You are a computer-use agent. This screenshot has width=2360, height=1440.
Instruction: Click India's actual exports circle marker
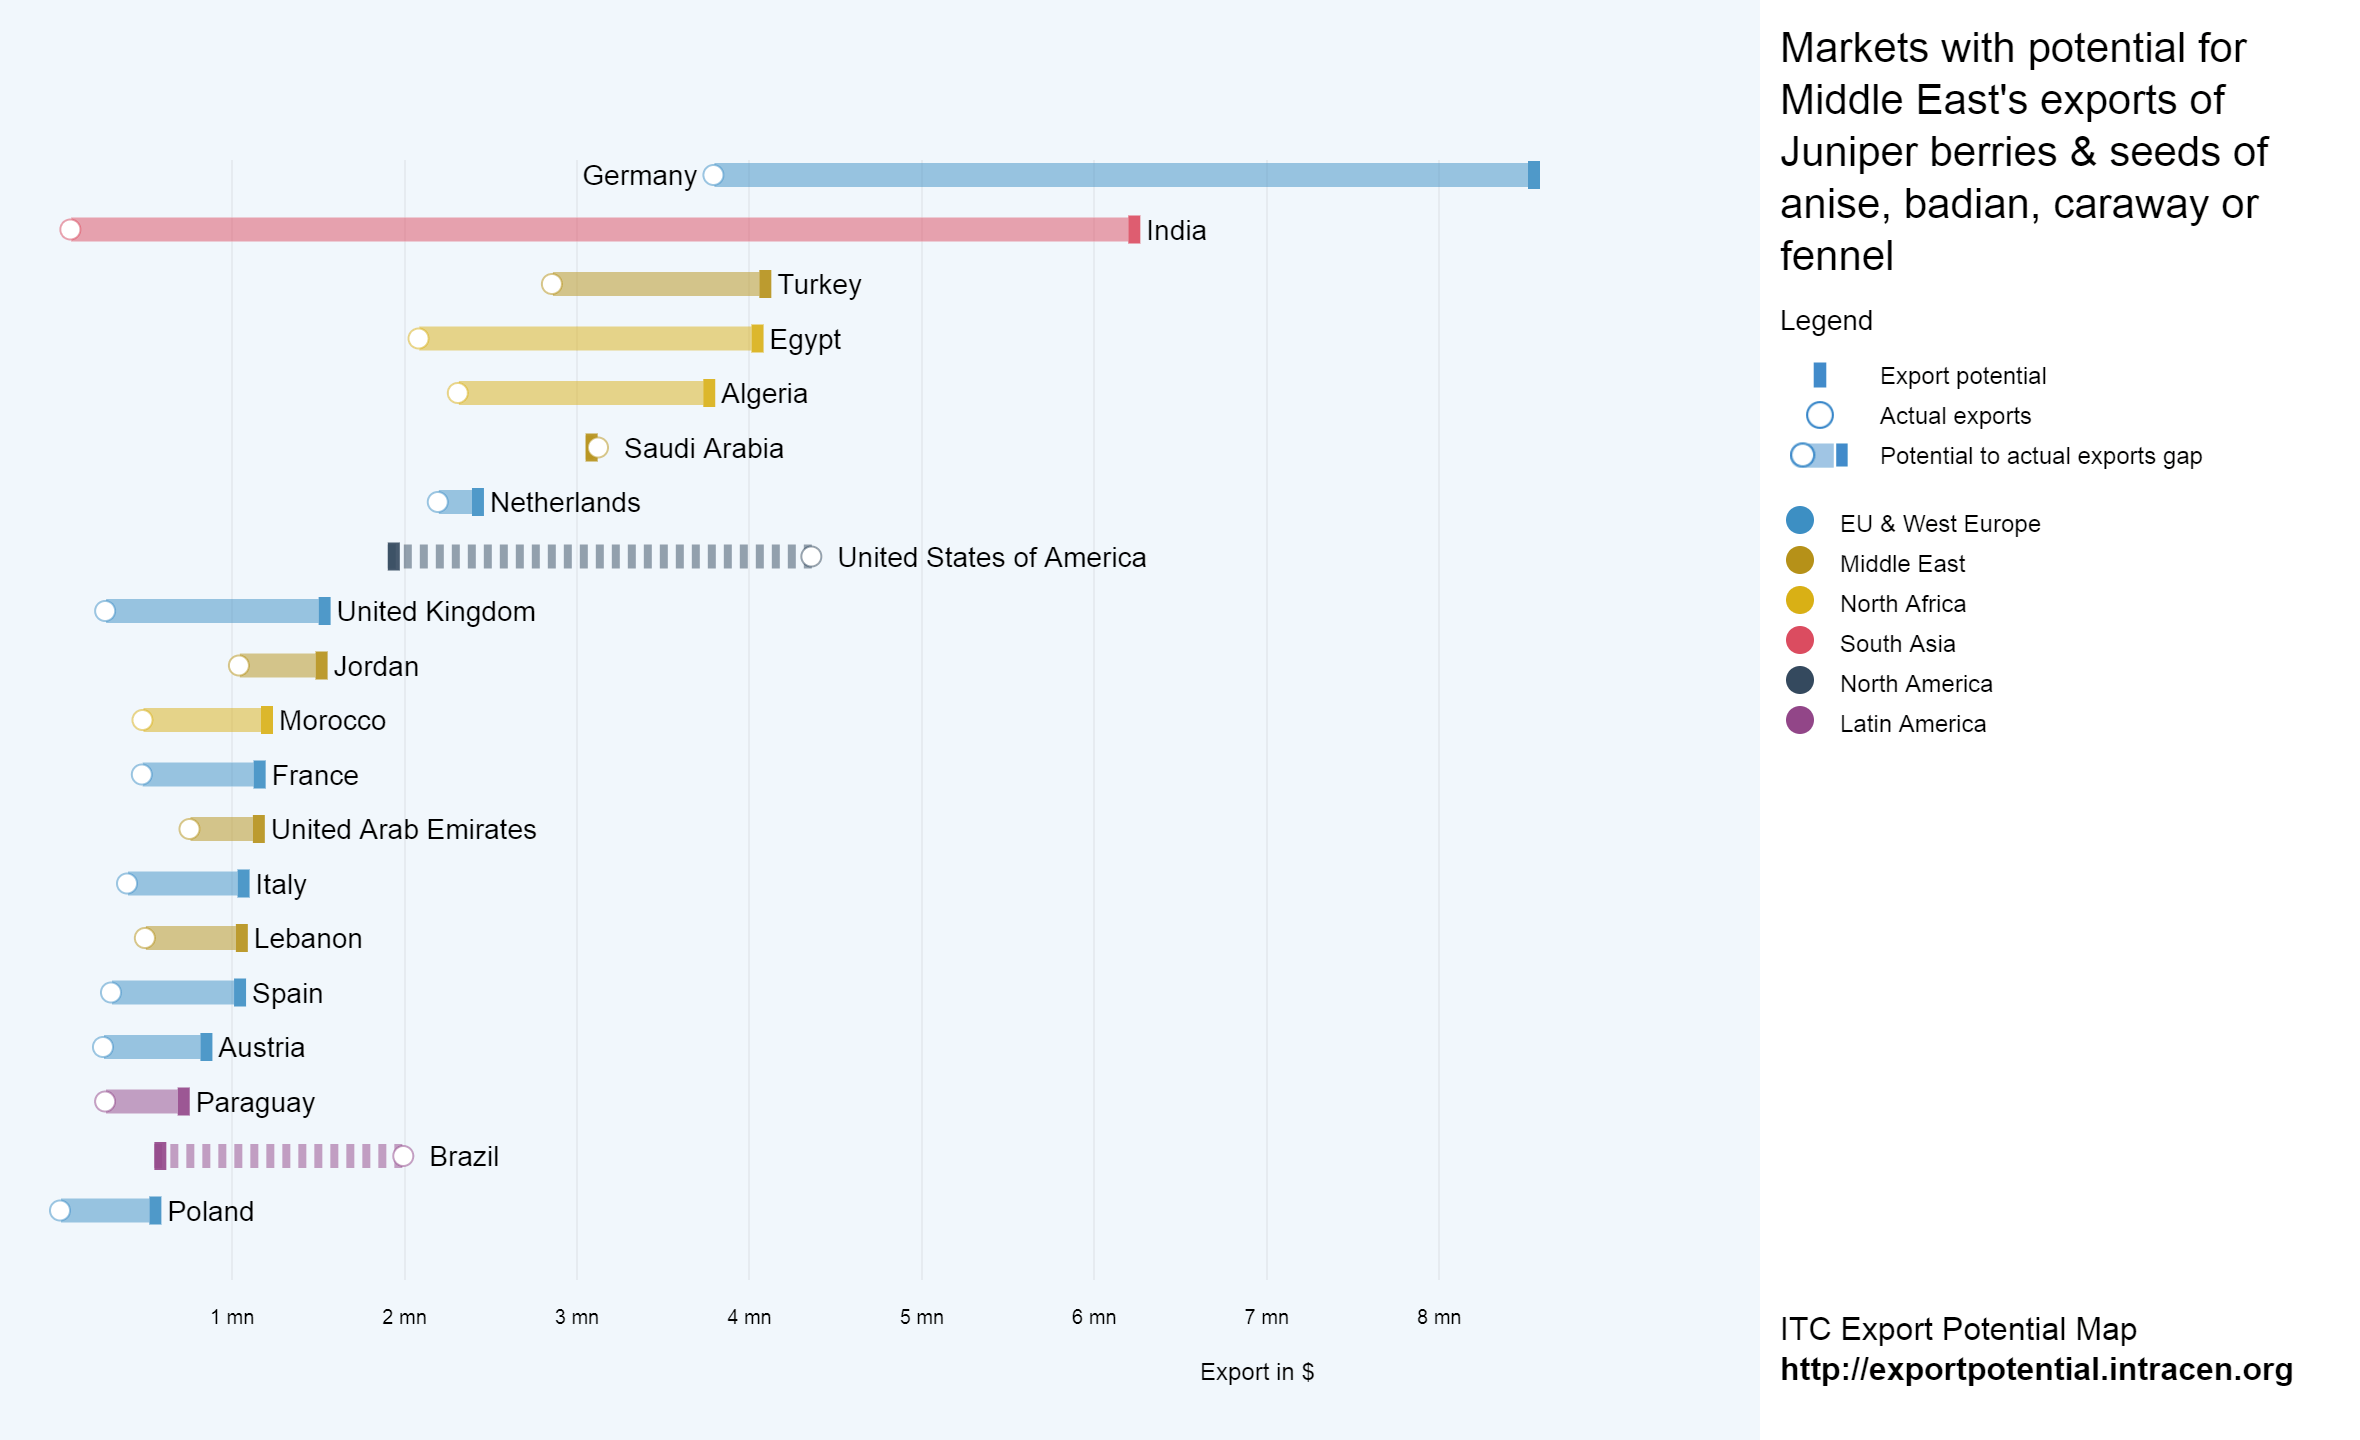pos(70,230)
